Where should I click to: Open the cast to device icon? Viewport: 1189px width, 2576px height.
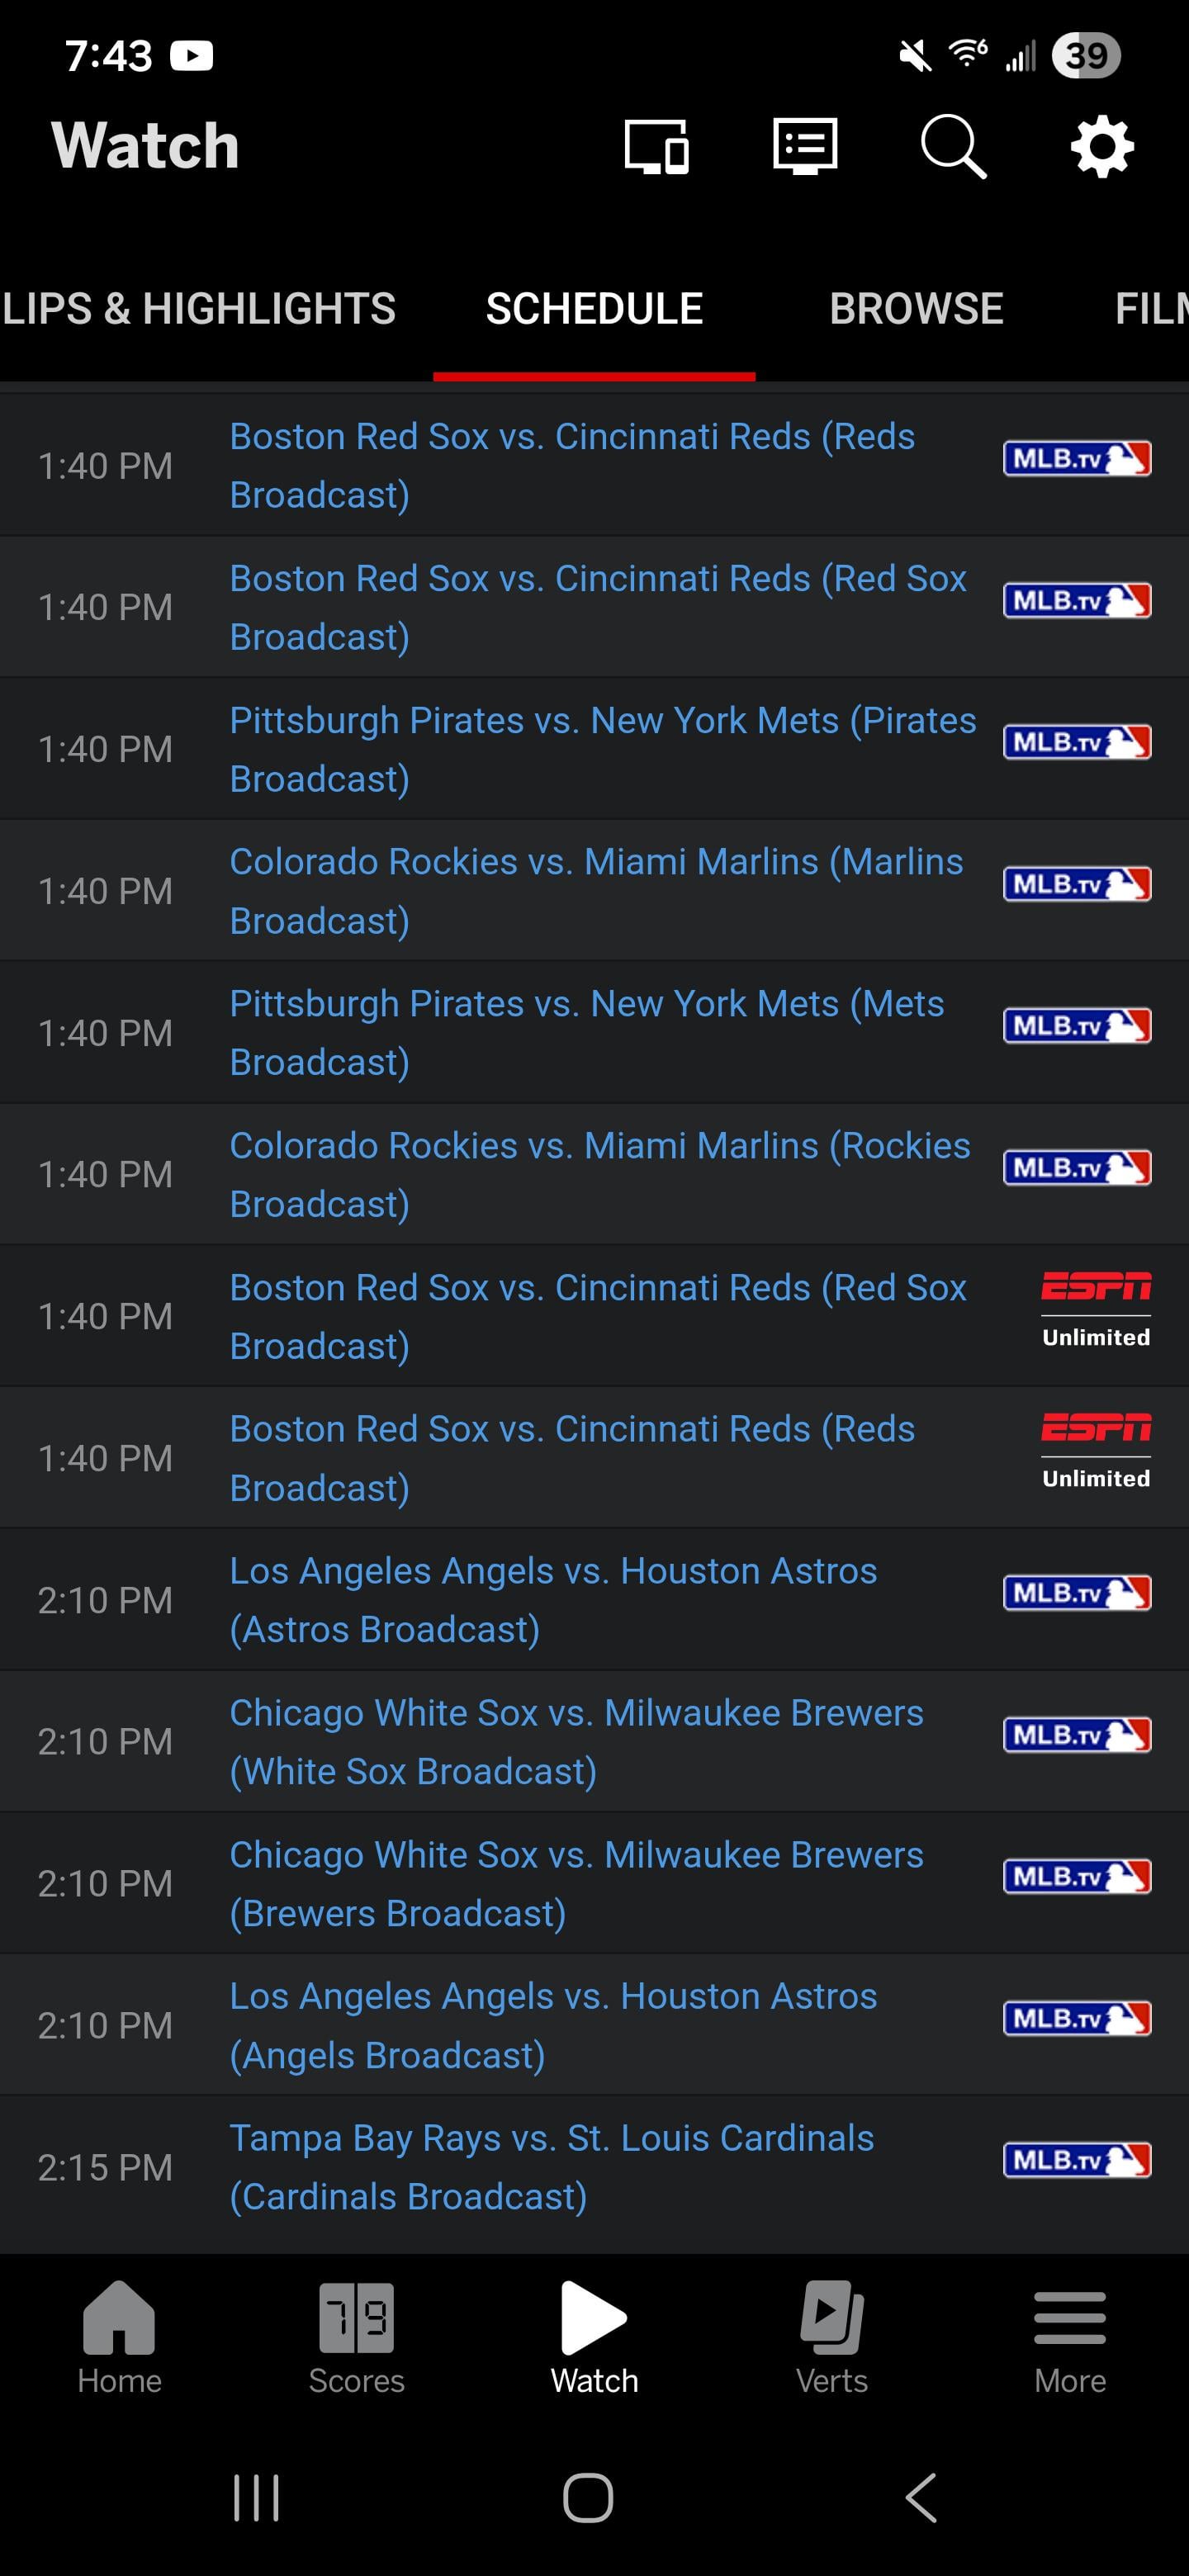click(656, 147)
